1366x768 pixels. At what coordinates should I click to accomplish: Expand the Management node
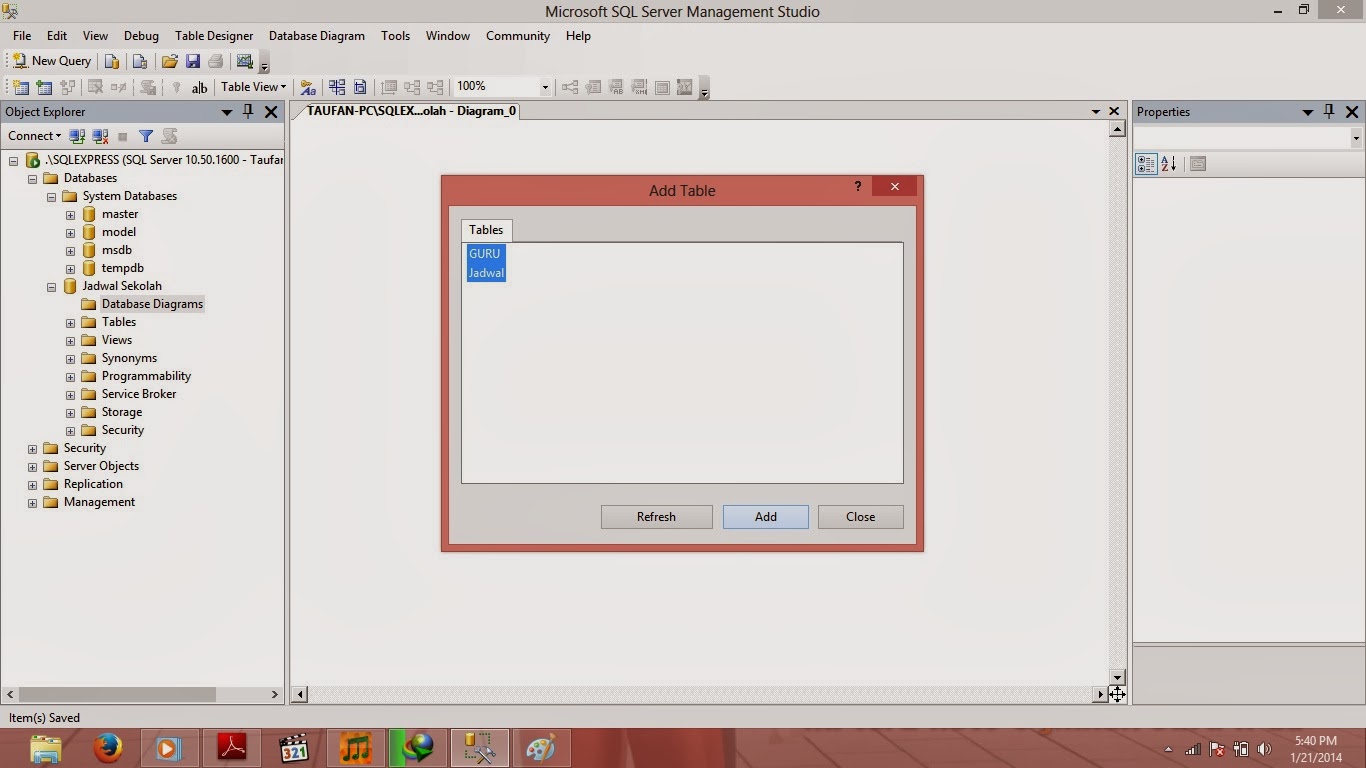pyautogui.click(x=32, y=502)
